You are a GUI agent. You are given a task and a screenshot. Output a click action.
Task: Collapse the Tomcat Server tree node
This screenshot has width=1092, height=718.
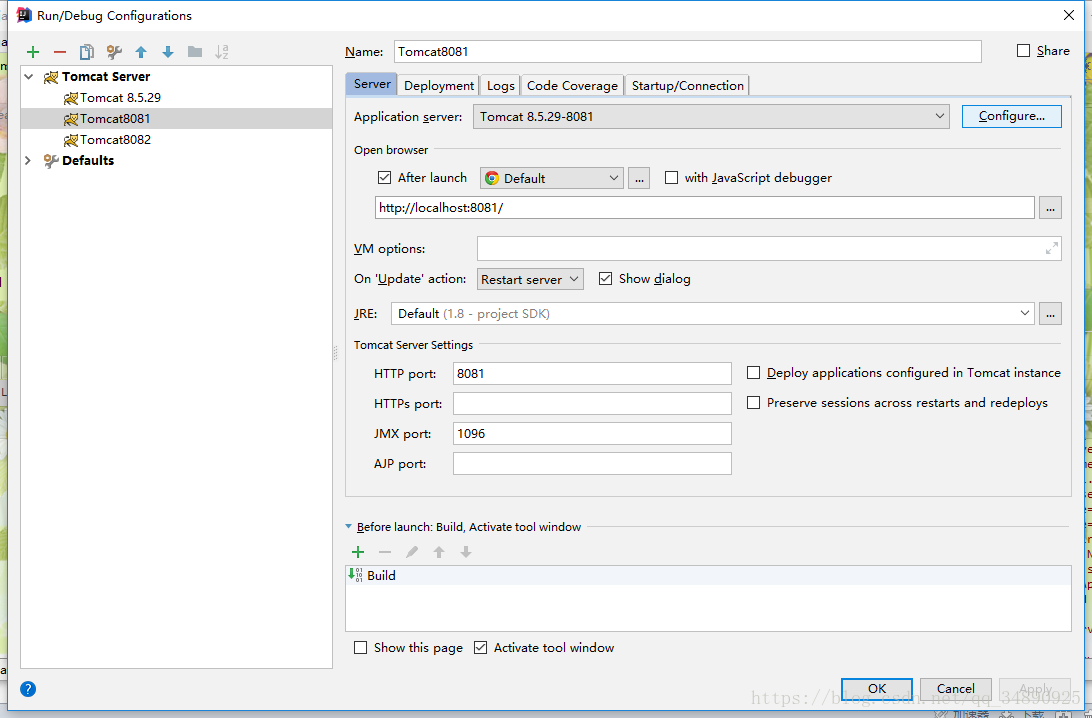[x=29, y=77]
